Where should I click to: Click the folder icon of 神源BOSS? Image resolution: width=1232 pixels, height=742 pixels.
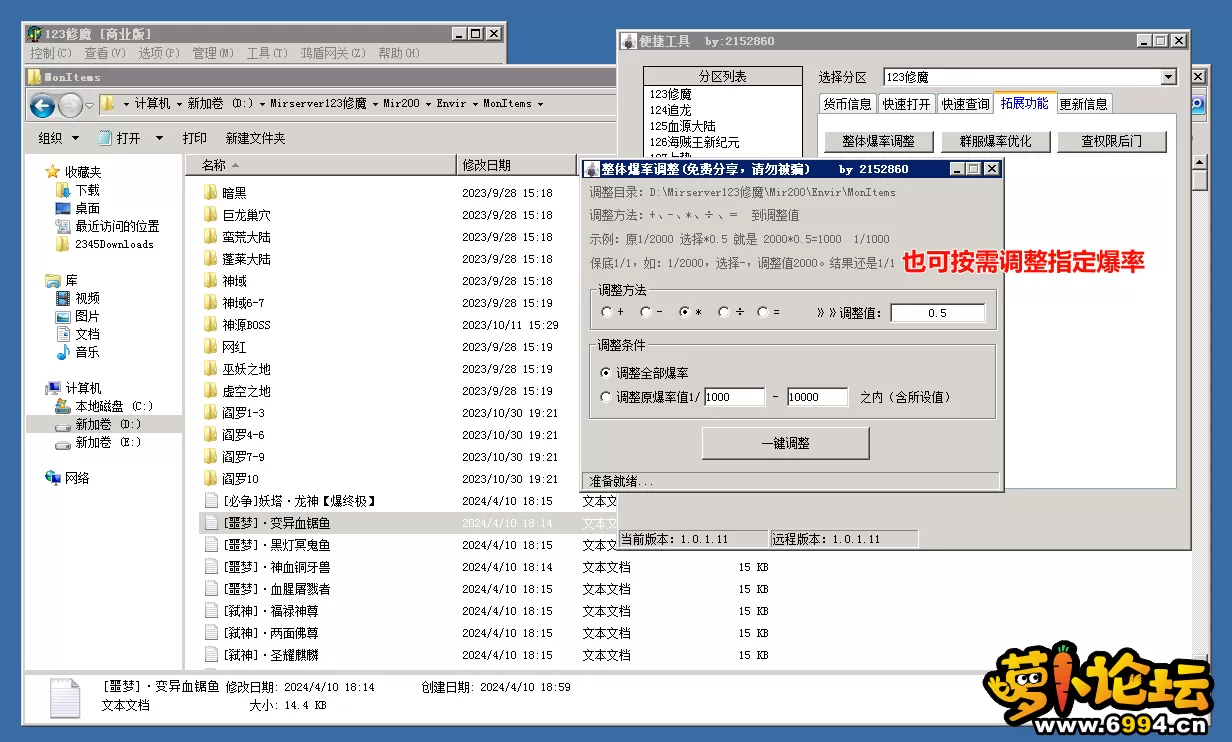210,325
